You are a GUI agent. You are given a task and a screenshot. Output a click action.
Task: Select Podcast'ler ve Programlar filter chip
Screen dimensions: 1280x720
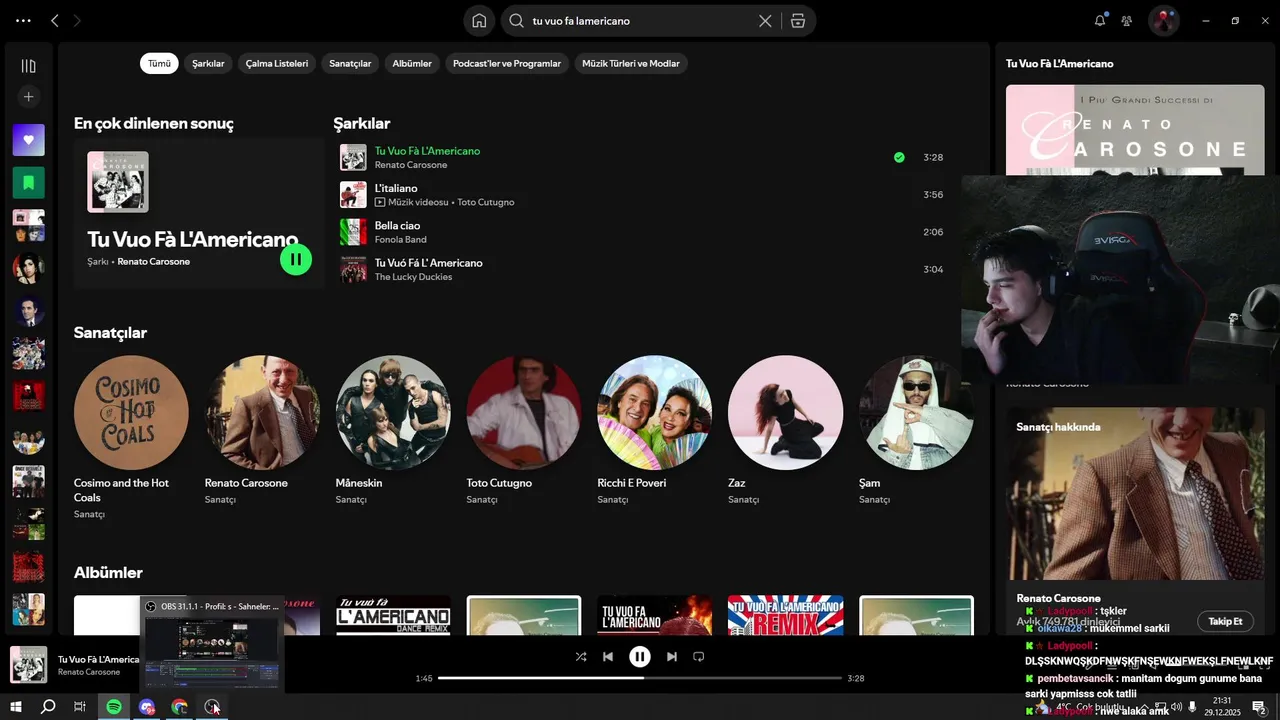(507, 63)
